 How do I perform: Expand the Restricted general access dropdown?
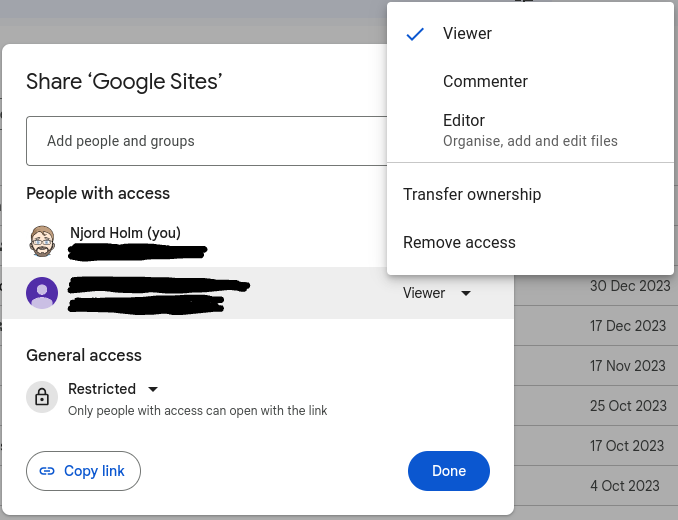point(113,389)
